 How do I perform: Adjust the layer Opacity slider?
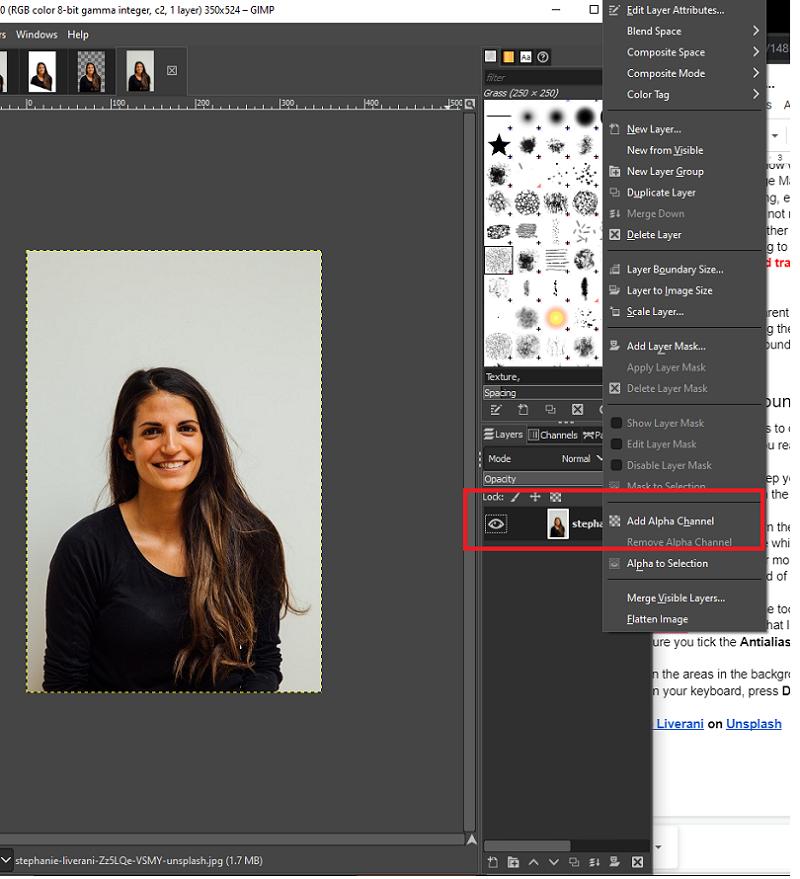click(x=545, y=479)
